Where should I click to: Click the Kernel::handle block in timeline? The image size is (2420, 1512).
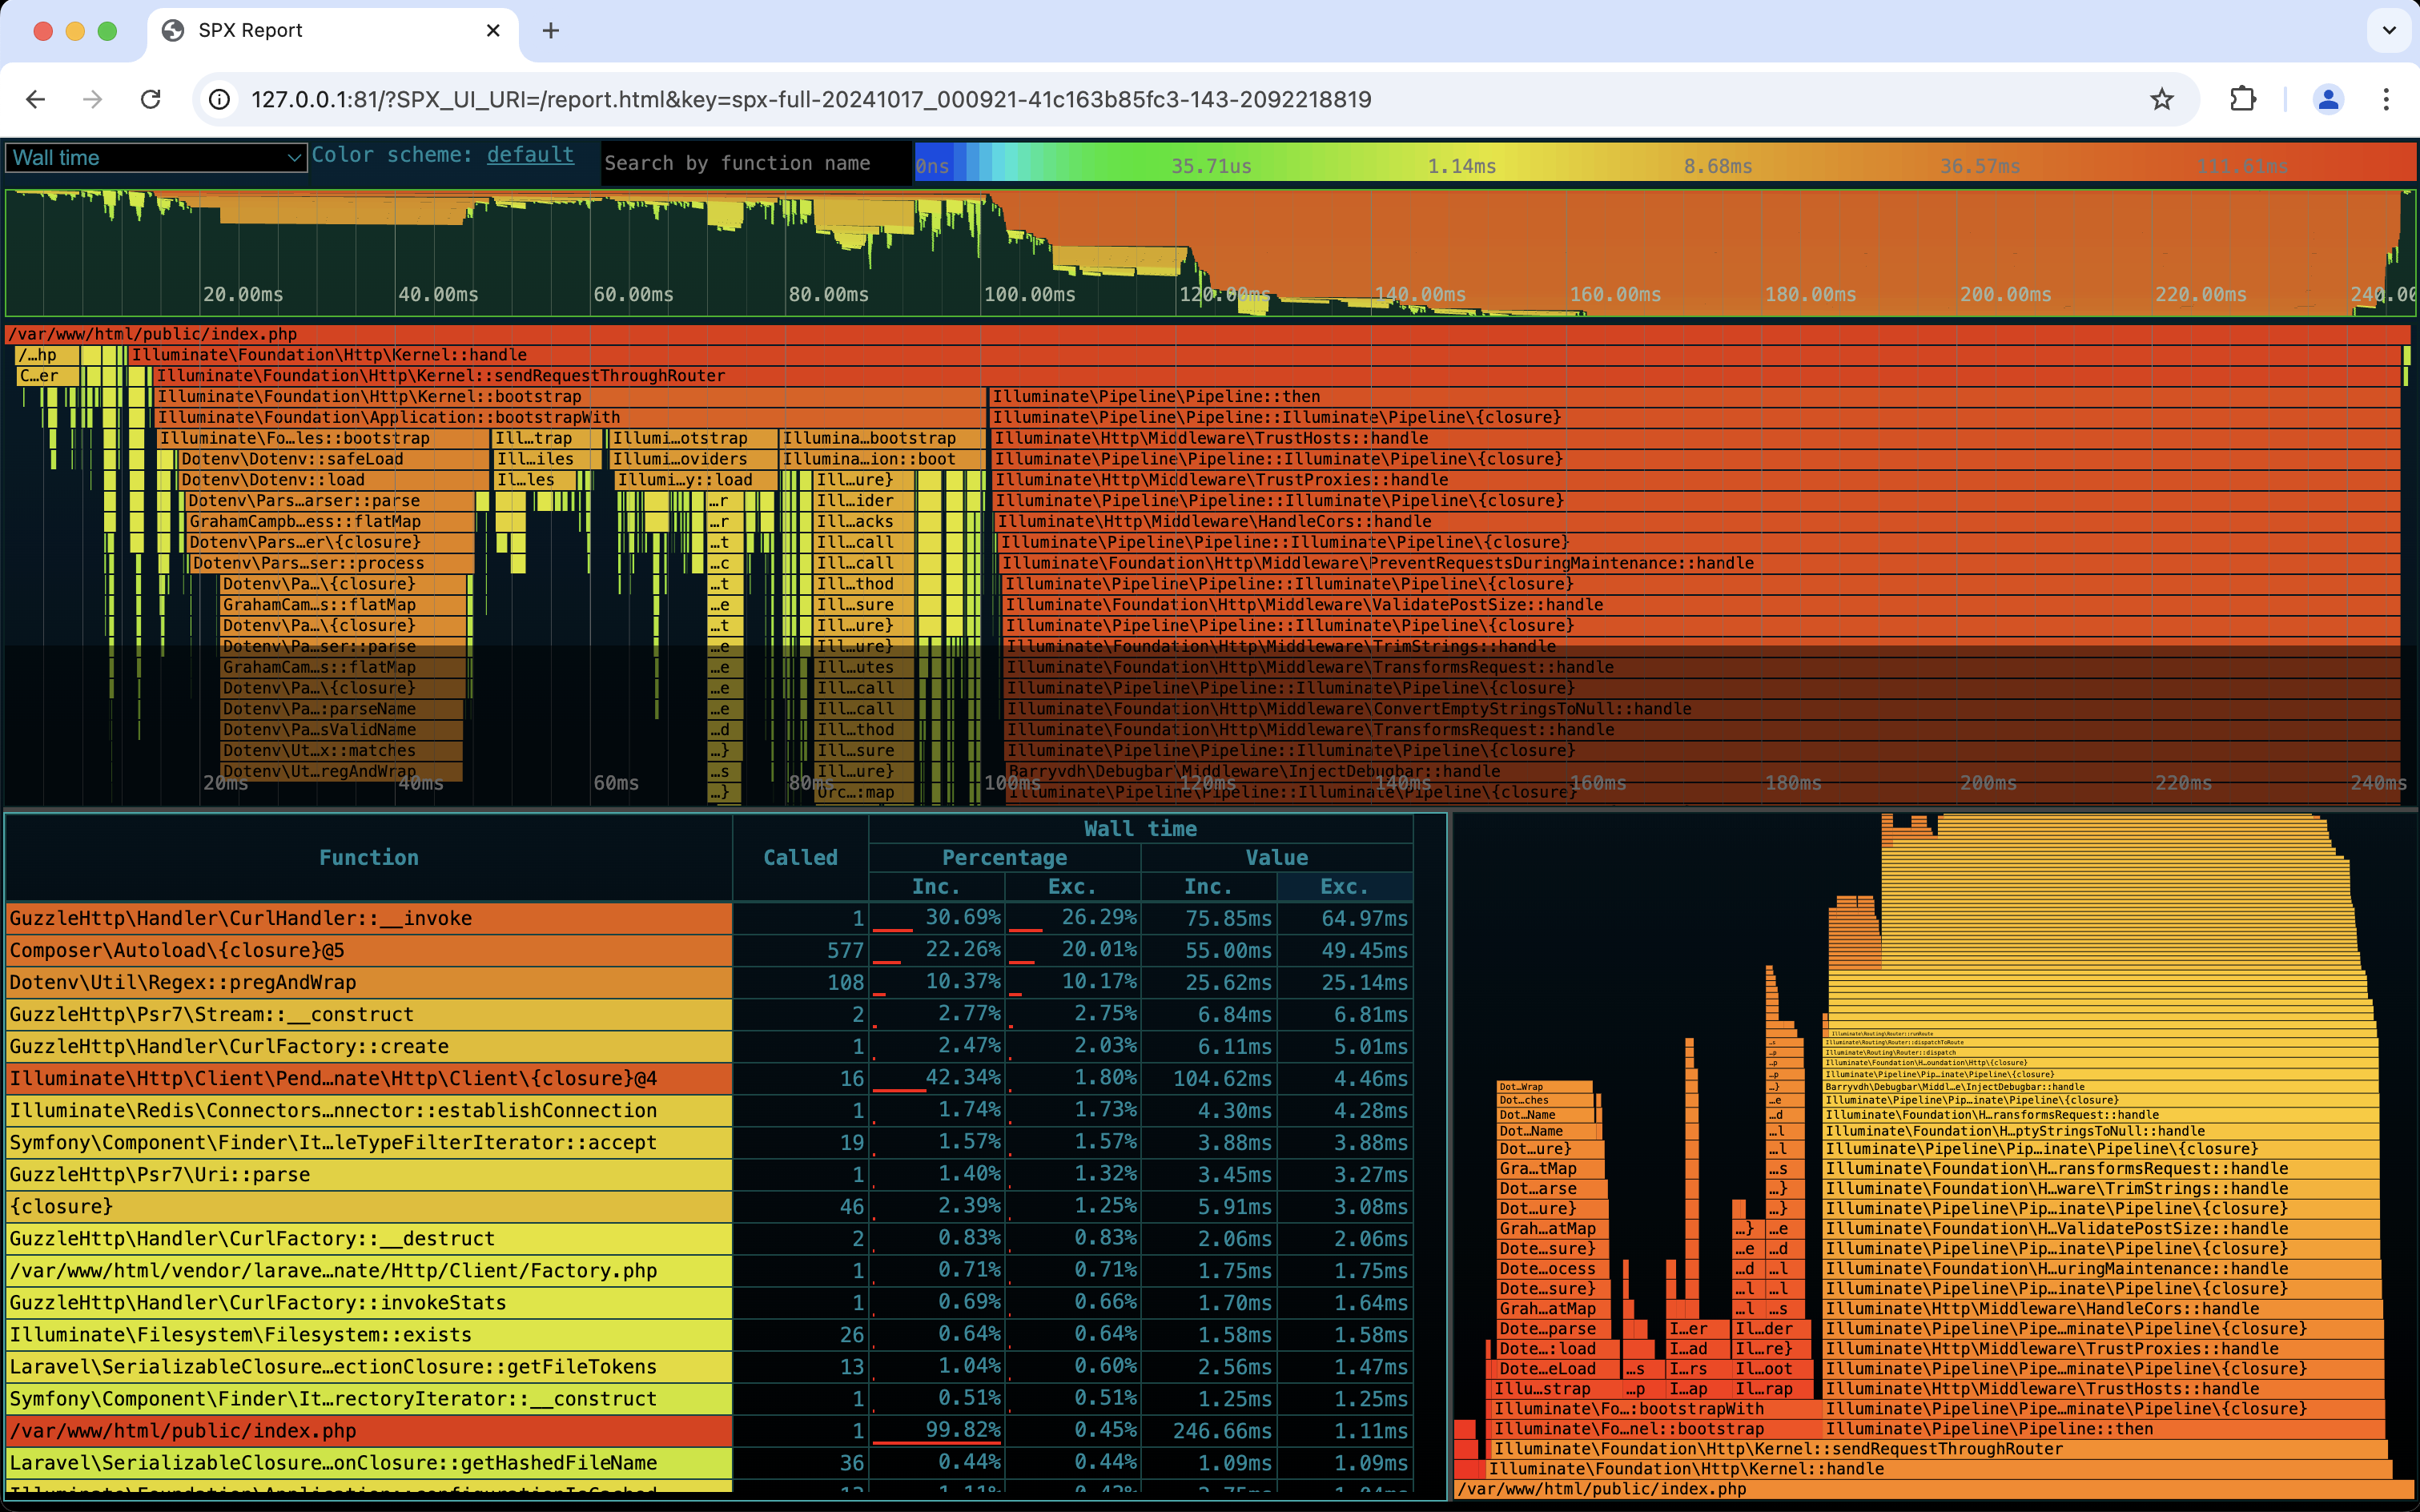coord(330,355)
